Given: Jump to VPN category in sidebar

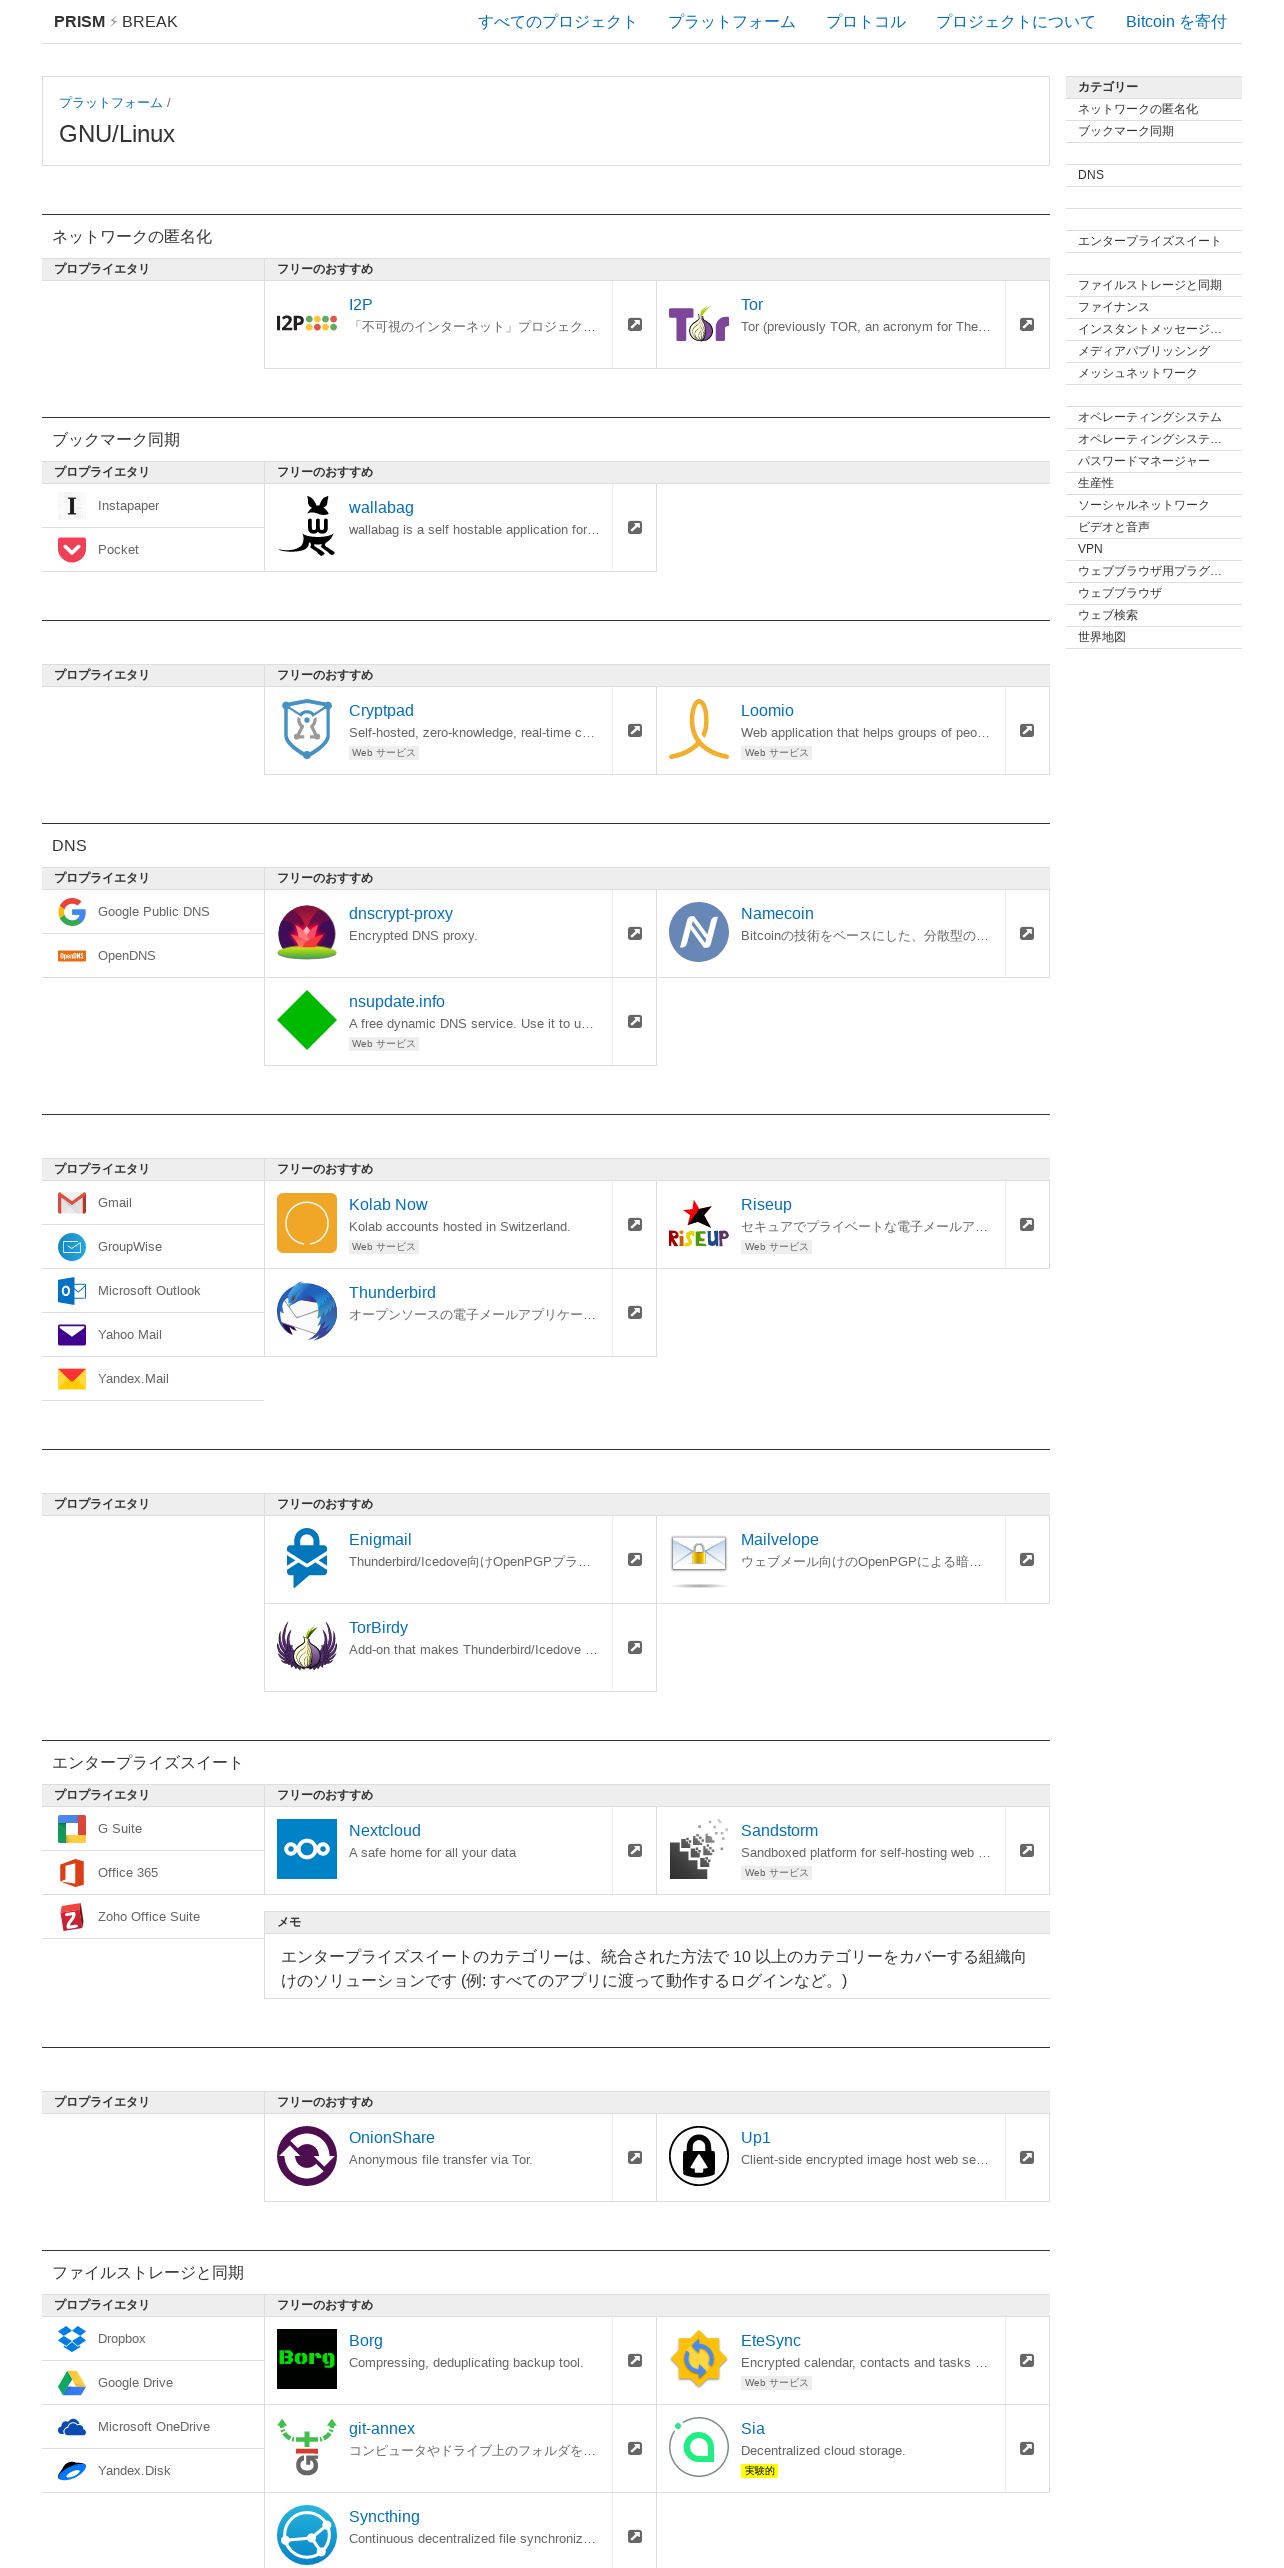Looking at the screenshot, I should pos(1154,549).
